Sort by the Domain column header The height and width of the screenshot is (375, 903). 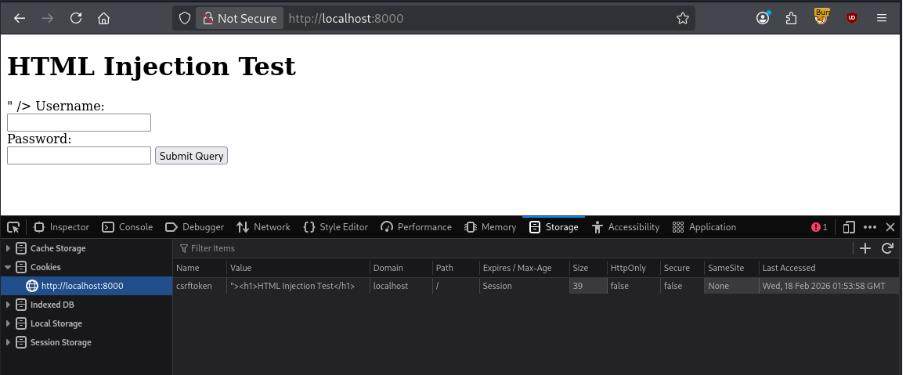[401, 268]
